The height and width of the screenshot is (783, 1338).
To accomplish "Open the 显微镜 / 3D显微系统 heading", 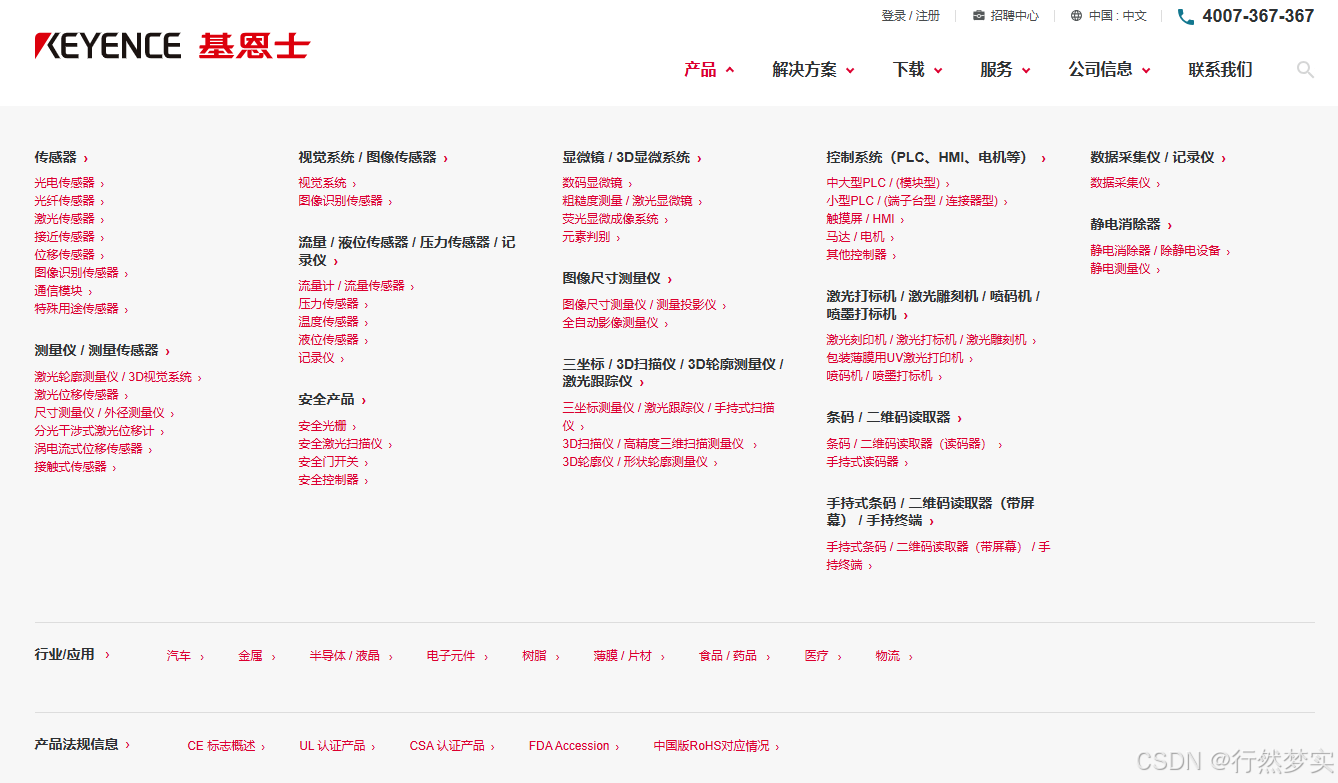I will coord(632,157).
